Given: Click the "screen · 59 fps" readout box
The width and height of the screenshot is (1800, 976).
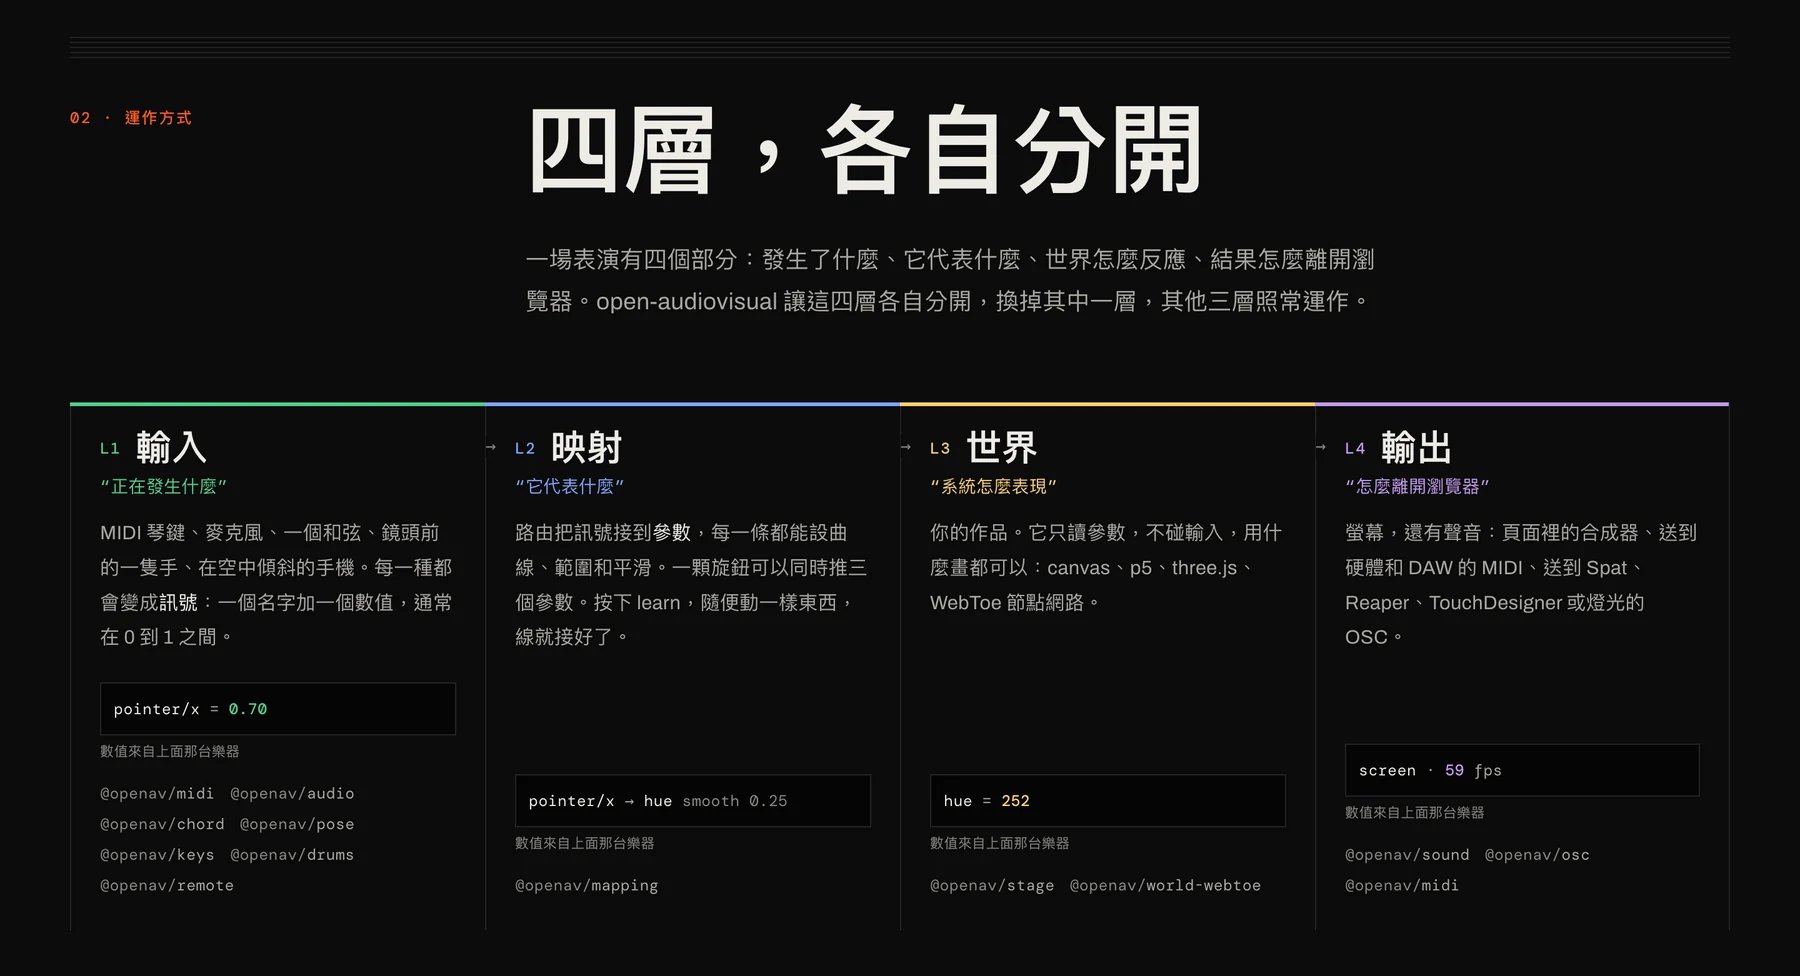Looking at the screenshot, I should pyautogui.click(x=1522, y=770).
